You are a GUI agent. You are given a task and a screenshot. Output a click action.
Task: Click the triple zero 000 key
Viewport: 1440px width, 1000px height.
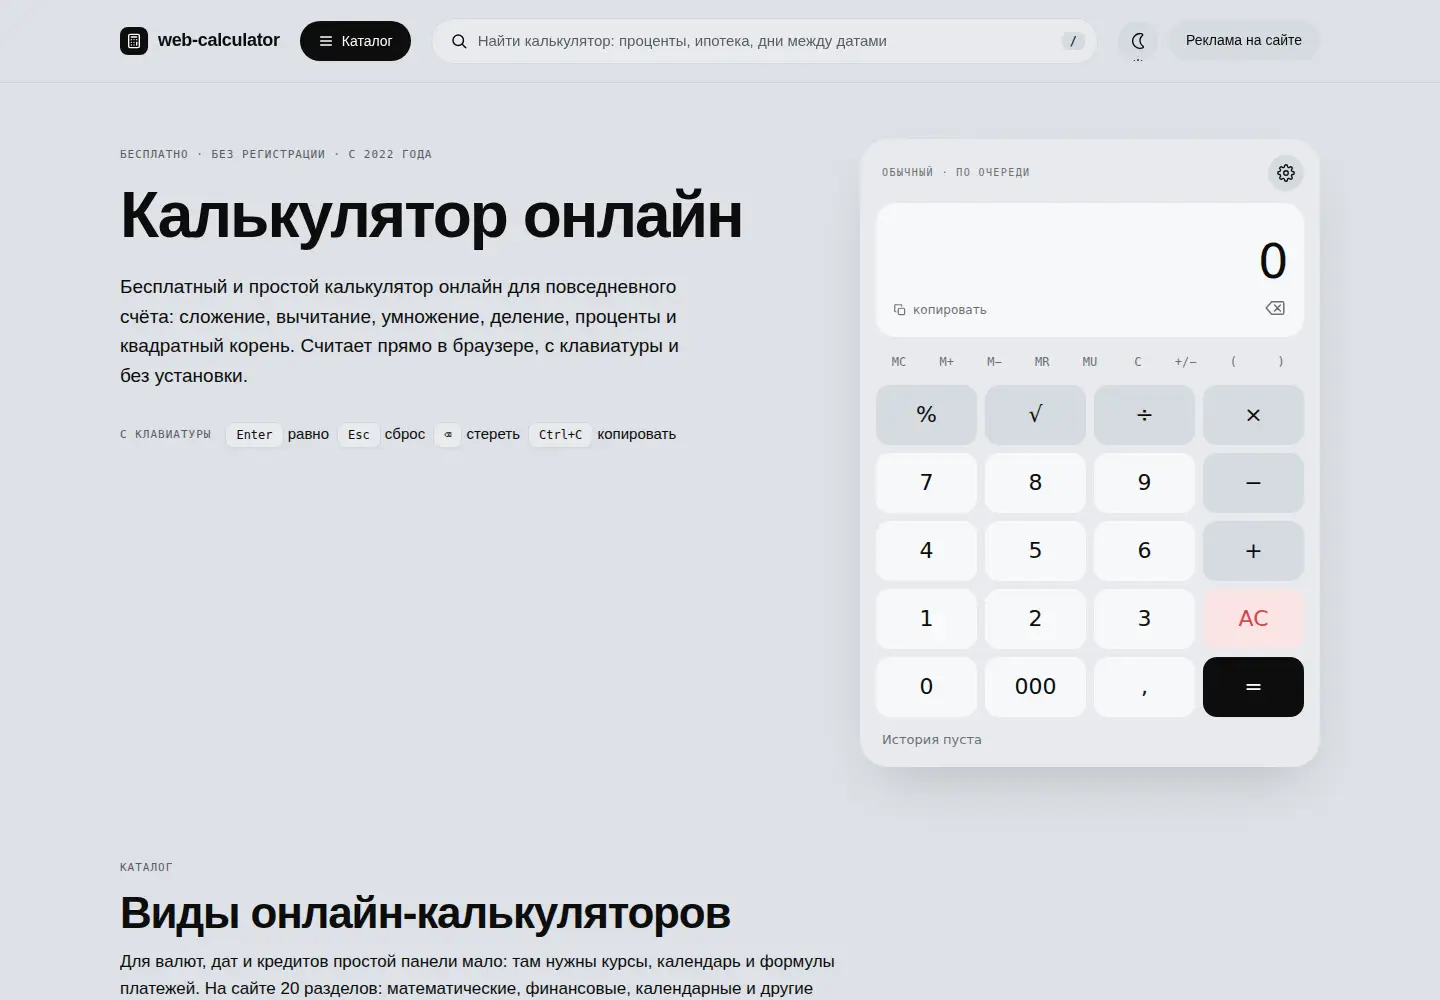(1035, 687)
